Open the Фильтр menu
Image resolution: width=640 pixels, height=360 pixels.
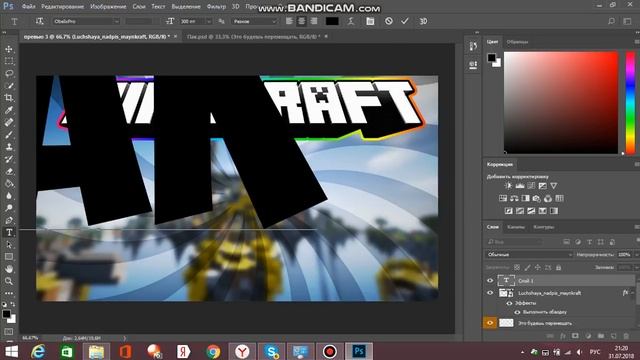tap(216, 7)
